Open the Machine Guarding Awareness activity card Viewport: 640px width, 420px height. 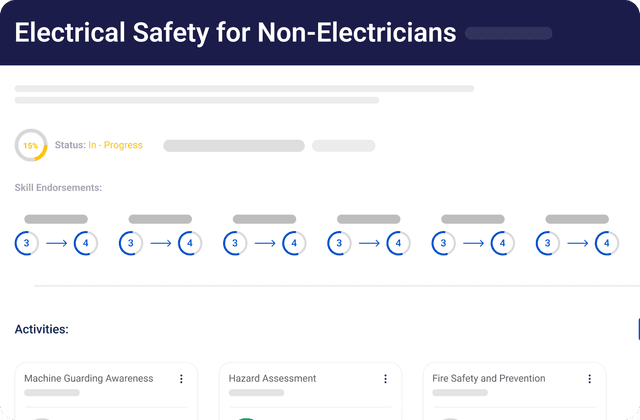pyautogui.click(x=89, y=379)
